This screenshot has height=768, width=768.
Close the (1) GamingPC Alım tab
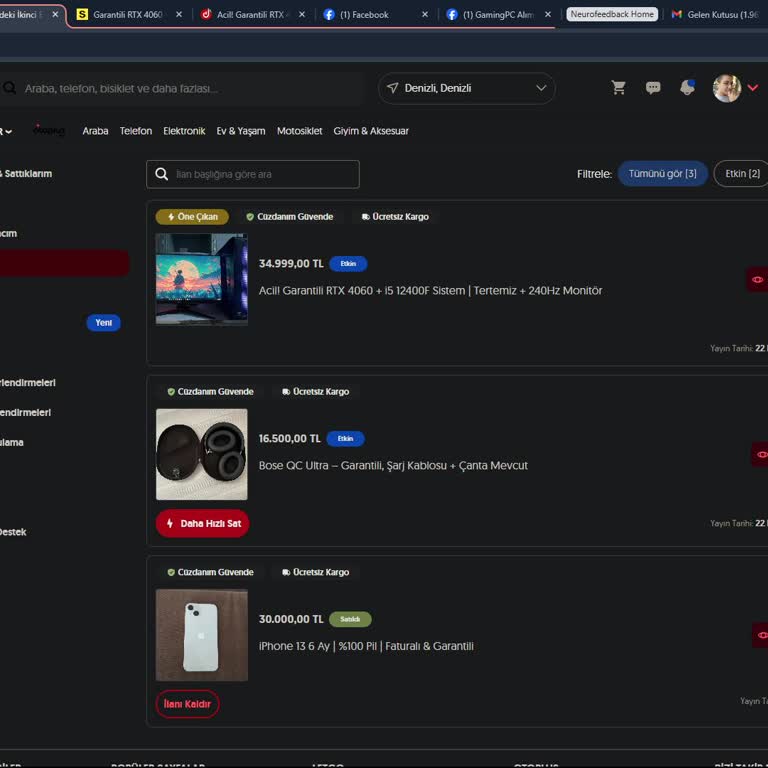point(548,14)
